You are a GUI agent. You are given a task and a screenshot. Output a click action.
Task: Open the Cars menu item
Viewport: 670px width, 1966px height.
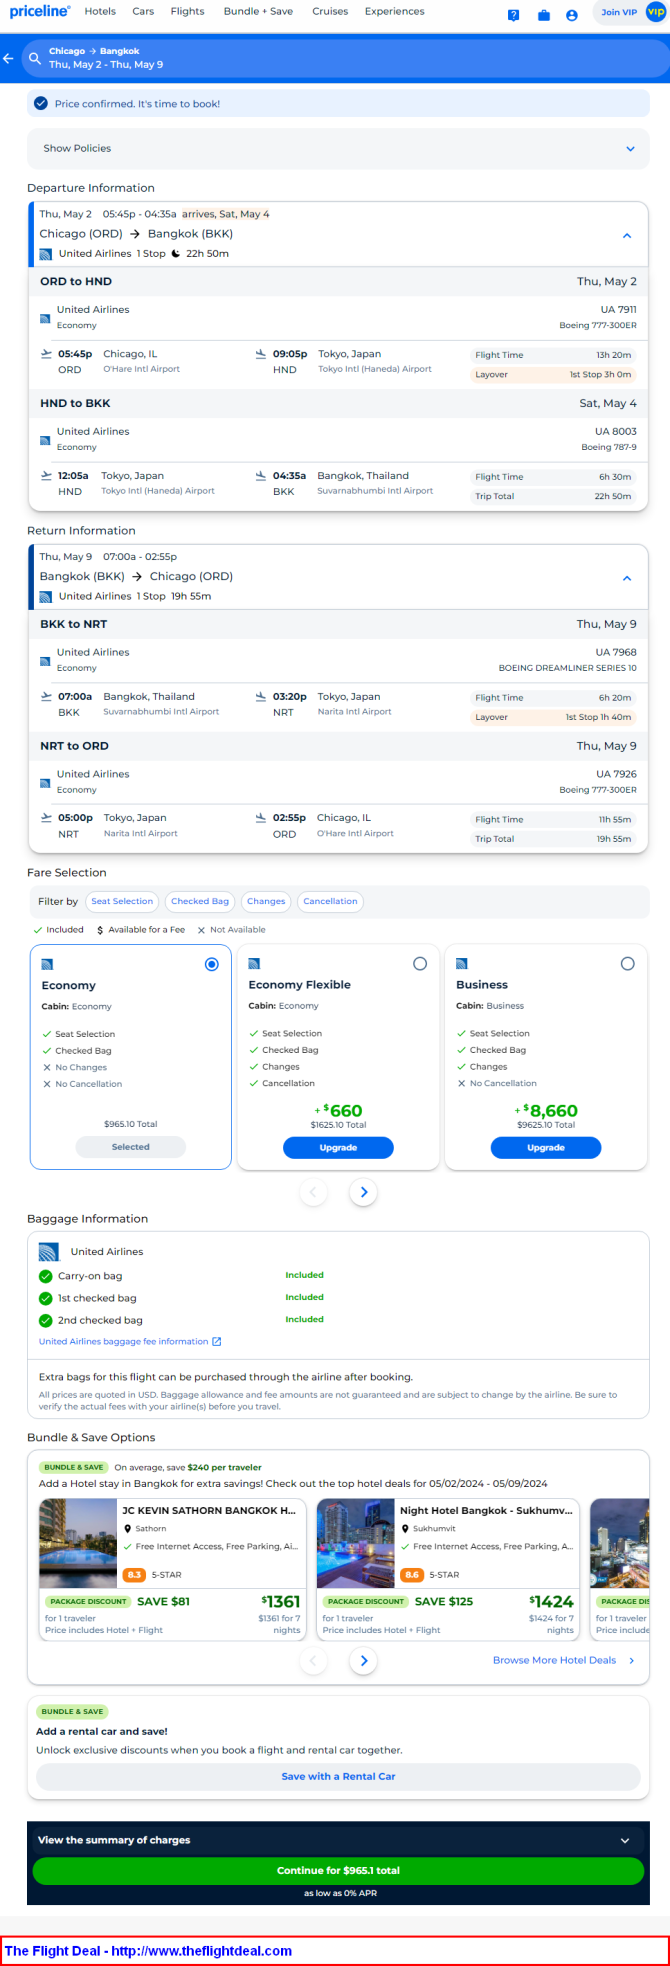143,12
